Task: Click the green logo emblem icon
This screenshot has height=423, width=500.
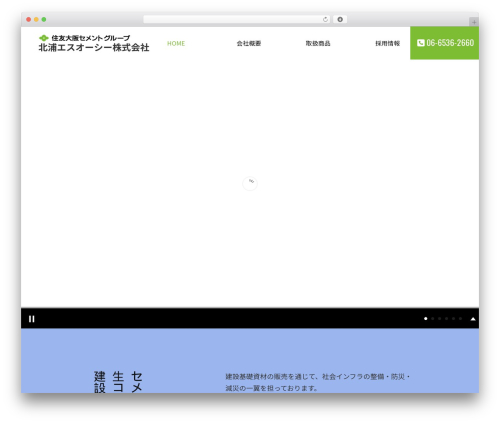Action: pos(44,38)
